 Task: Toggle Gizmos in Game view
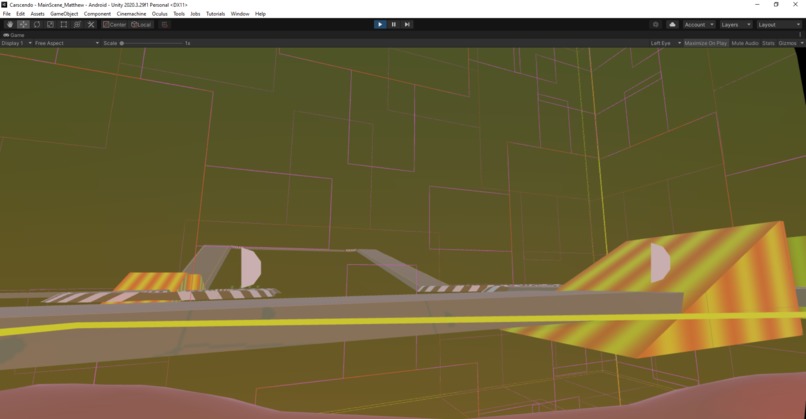pyautogui.click(x=787, y=43)
